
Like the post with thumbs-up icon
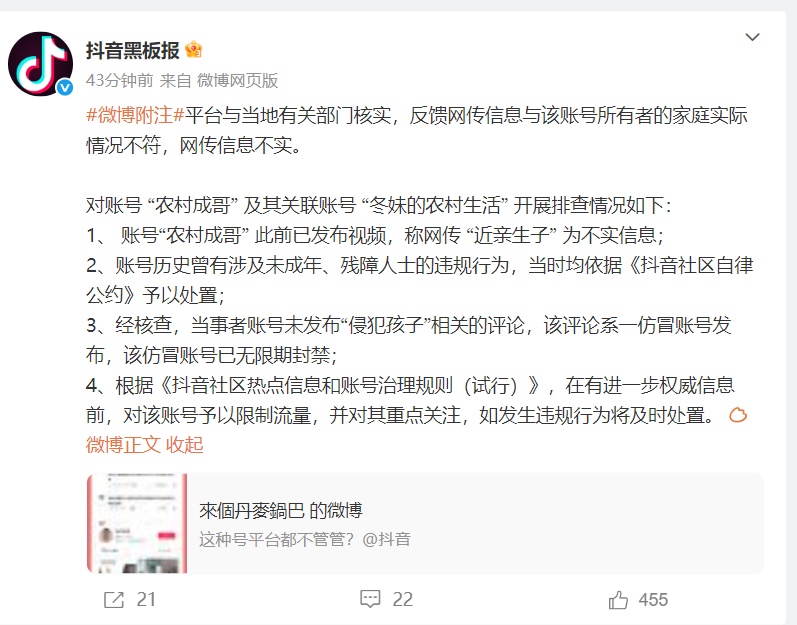(x=618, y=600)
